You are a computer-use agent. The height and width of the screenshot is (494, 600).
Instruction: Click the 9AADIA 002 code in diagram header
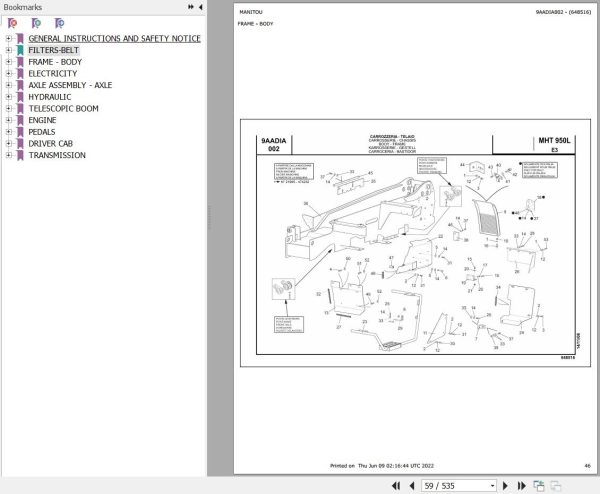click(274, 145)
